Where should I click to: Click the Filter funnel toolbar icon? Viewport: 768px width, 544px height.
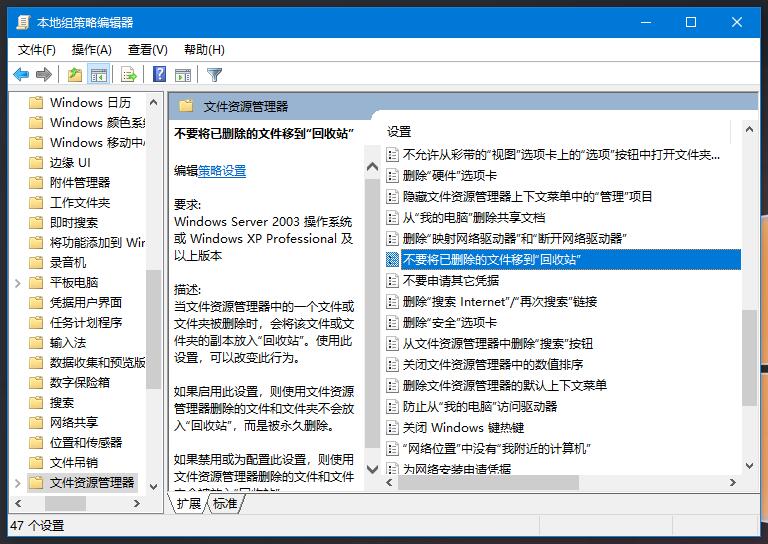pos(214,74)
